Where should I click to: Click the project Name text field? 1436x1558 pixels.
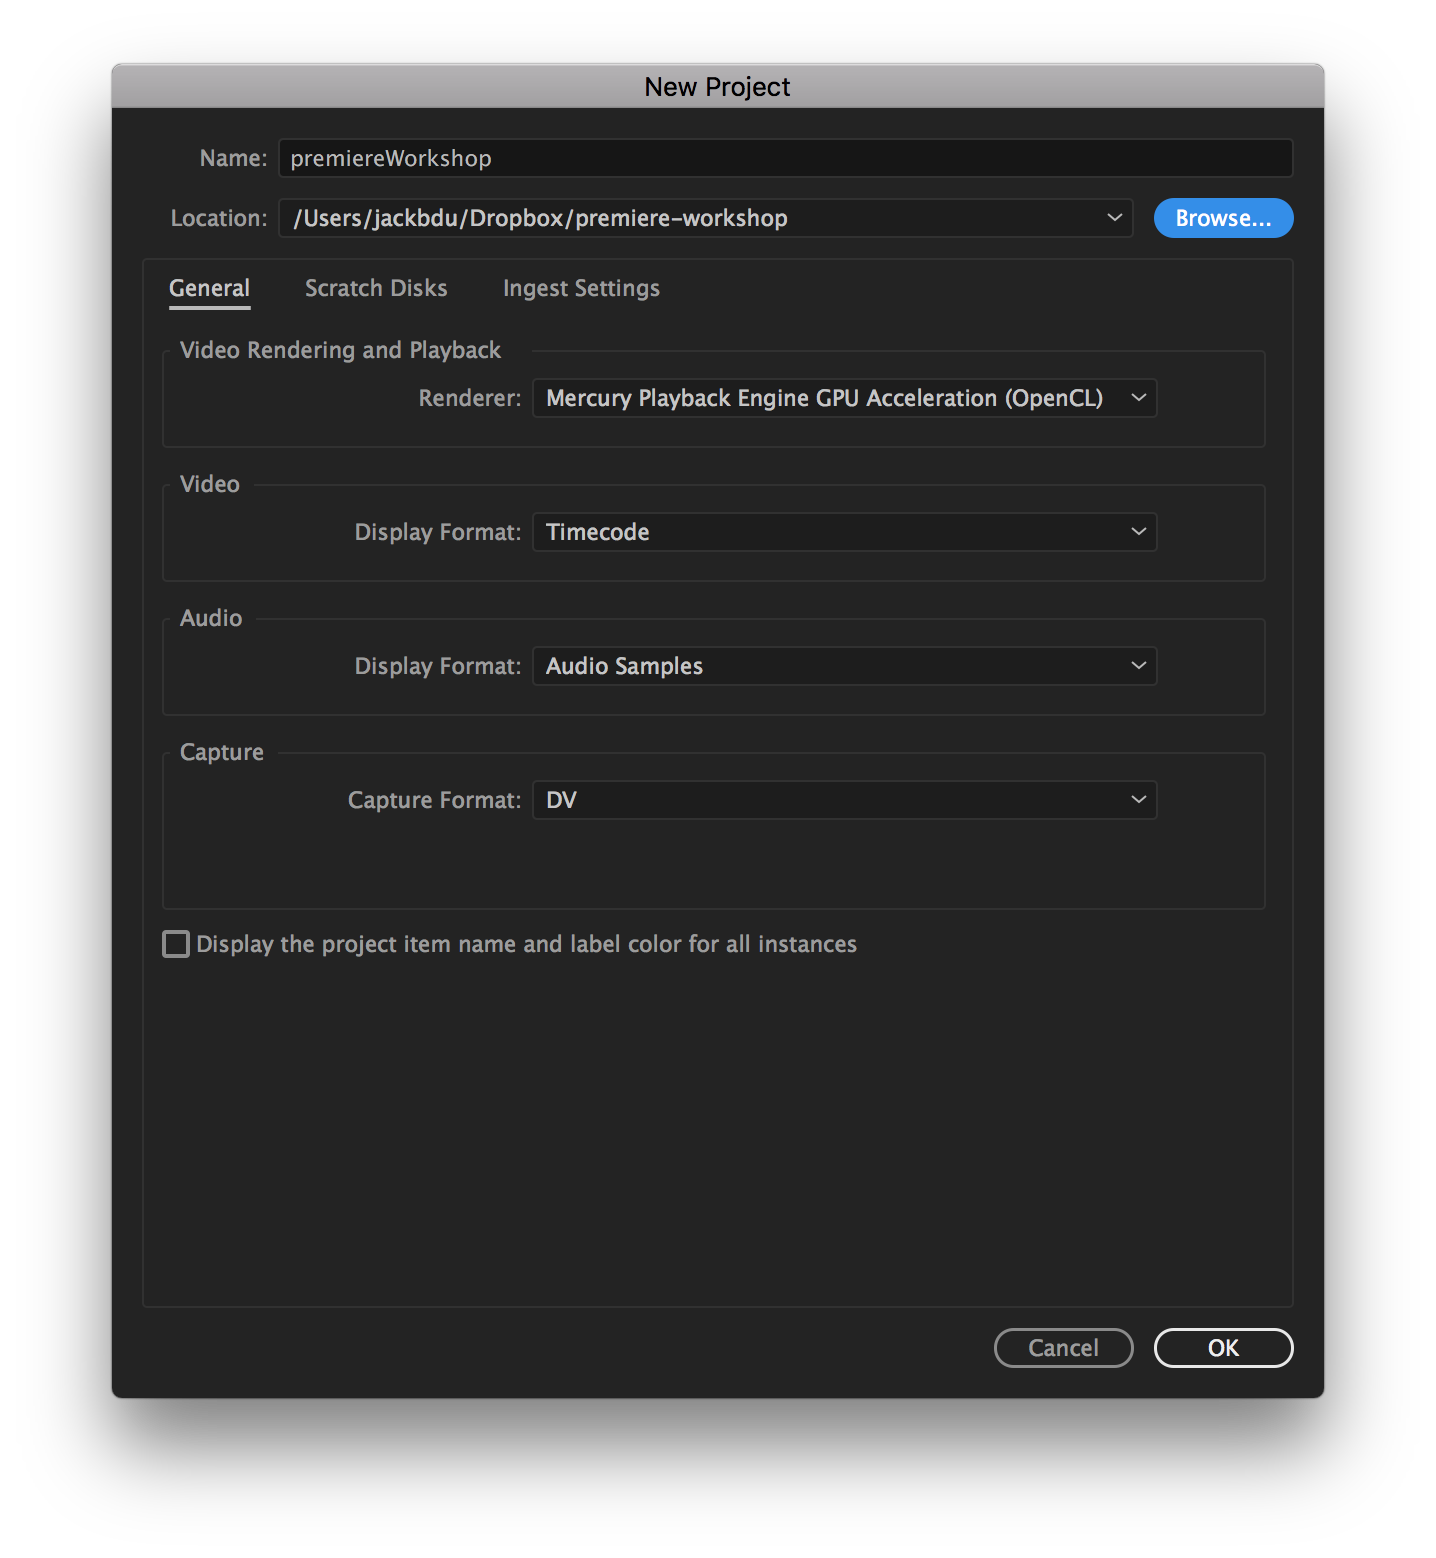pos(785,158)
